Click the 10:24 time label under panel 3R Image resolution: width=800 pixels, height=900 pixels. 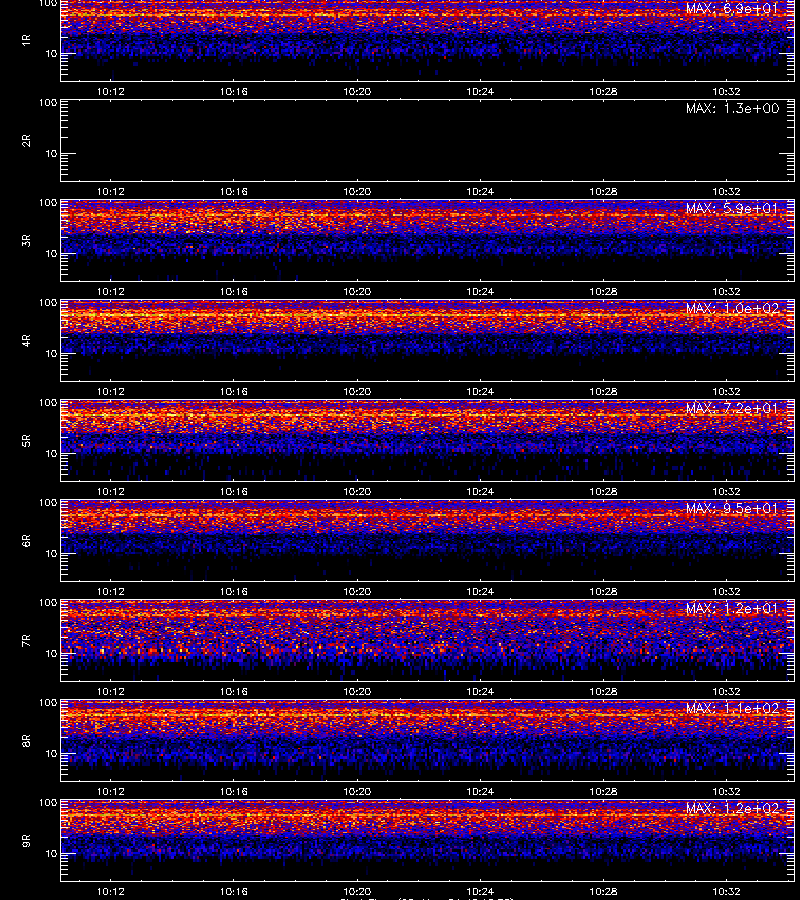[480, 291]
